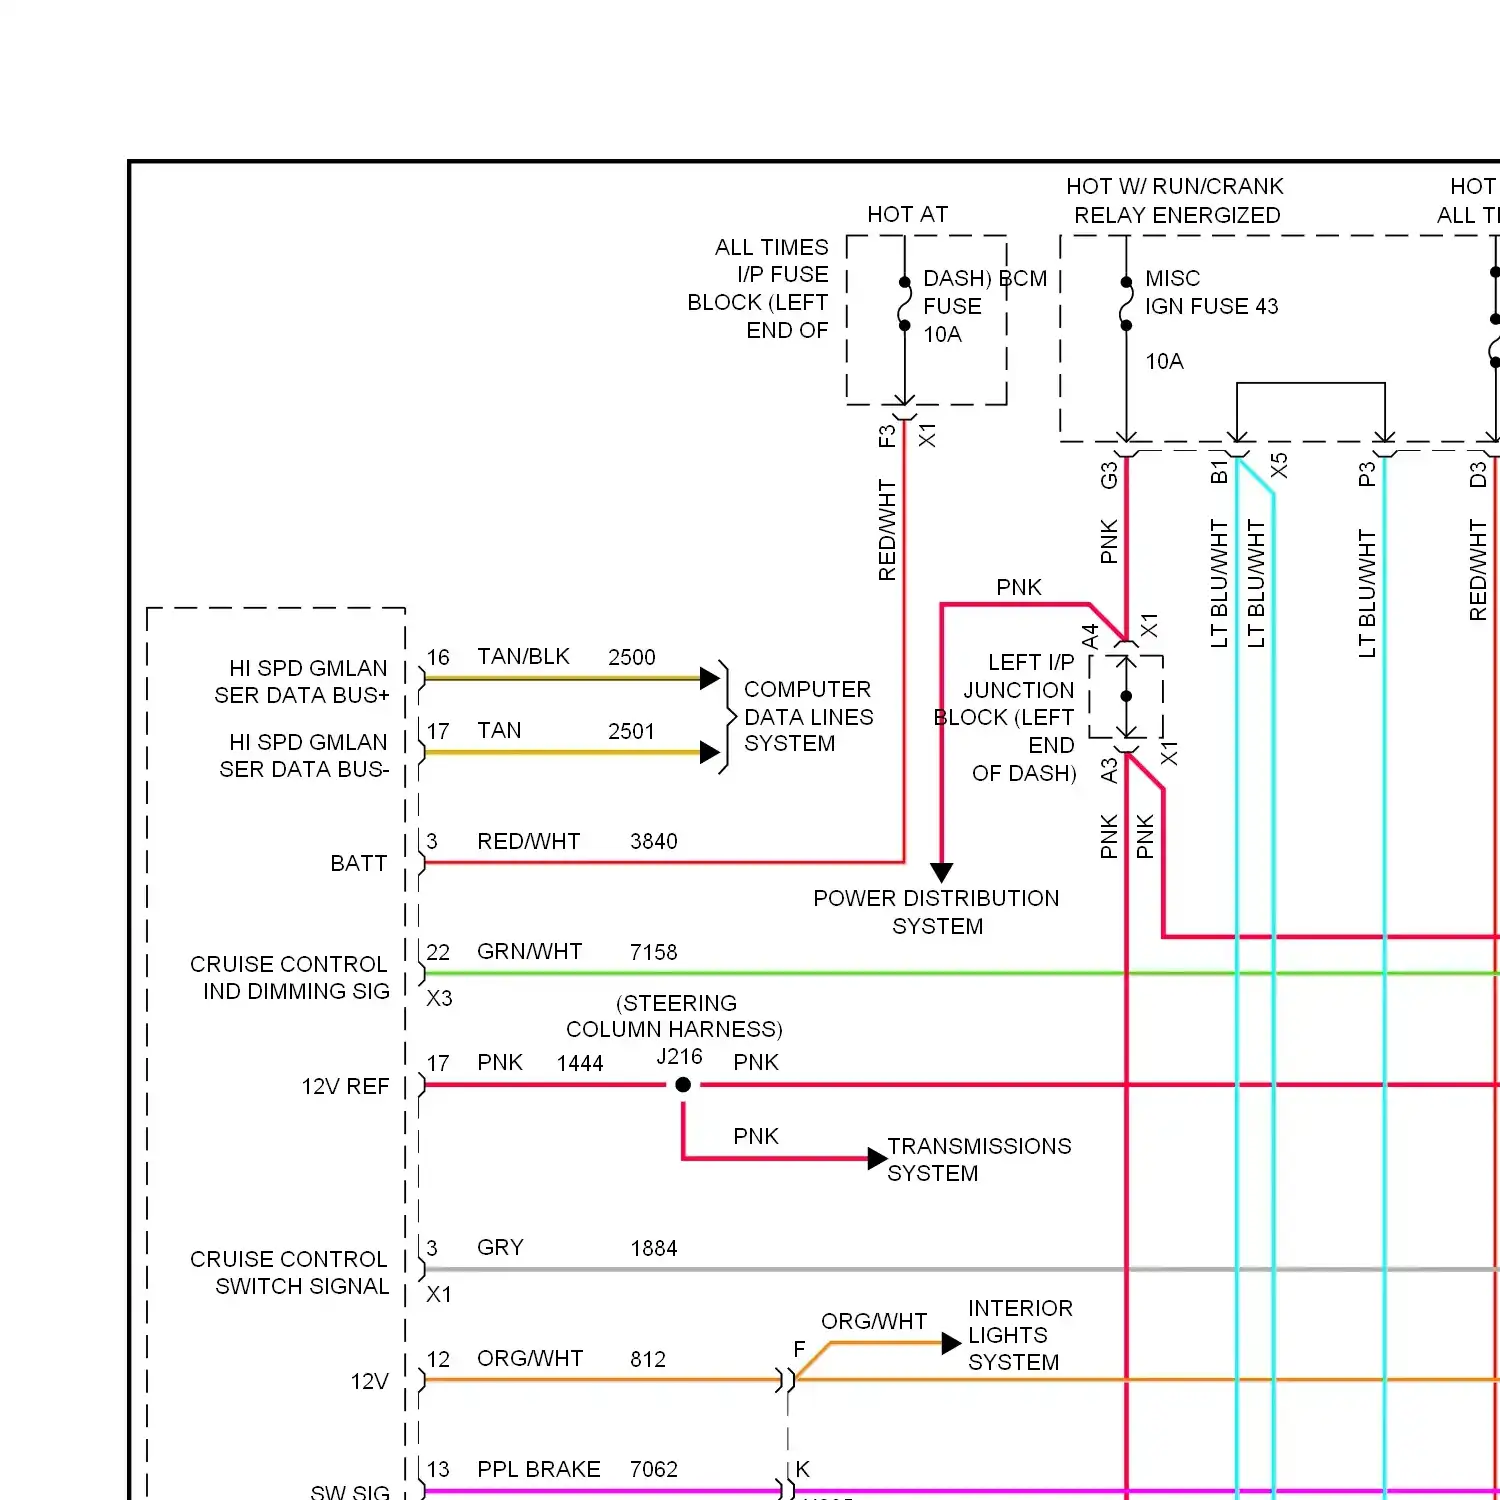Select the POWER DISTRIBUTION SYSTEM label

[x=936, y=912]
